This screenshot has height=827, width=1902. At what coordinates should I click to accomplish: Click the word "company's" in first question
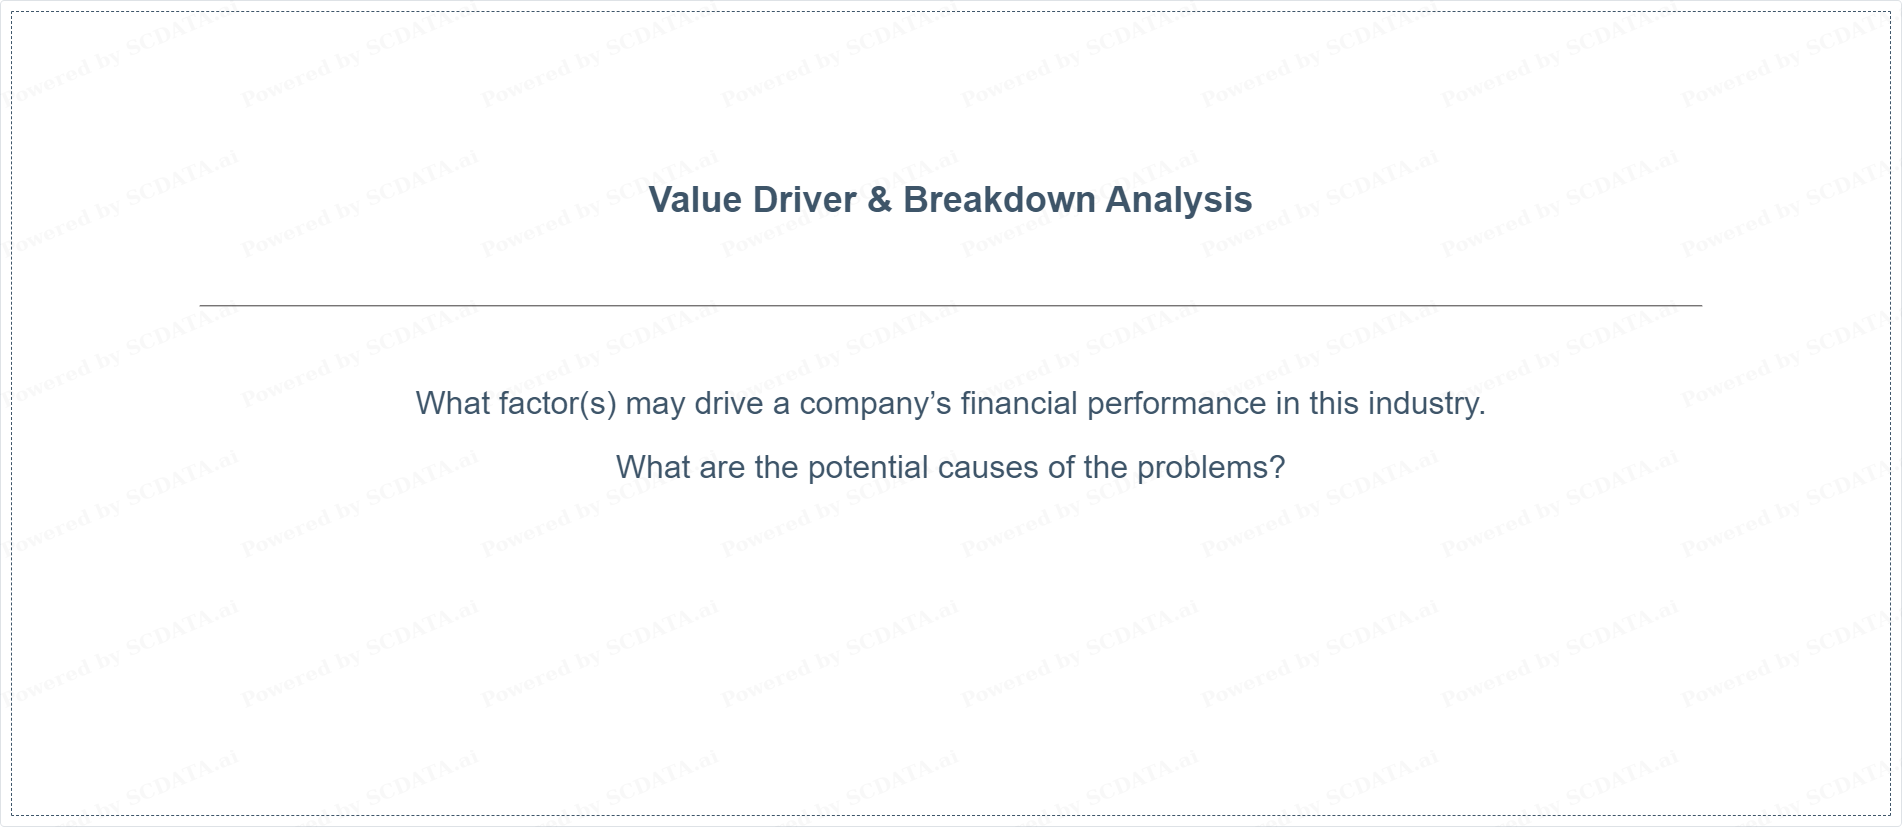tap(875, 404)
